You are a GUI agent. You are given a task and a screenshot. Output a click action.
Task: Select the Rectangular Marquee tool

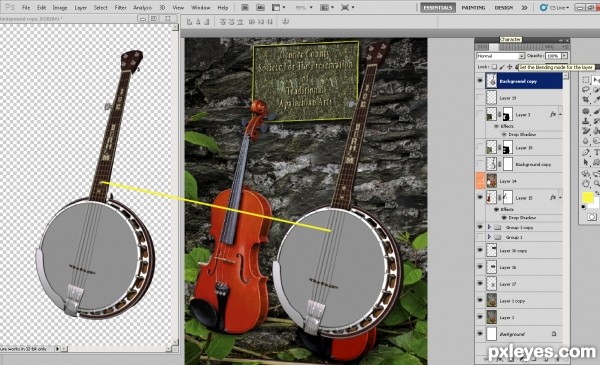(x=586, y=80)
